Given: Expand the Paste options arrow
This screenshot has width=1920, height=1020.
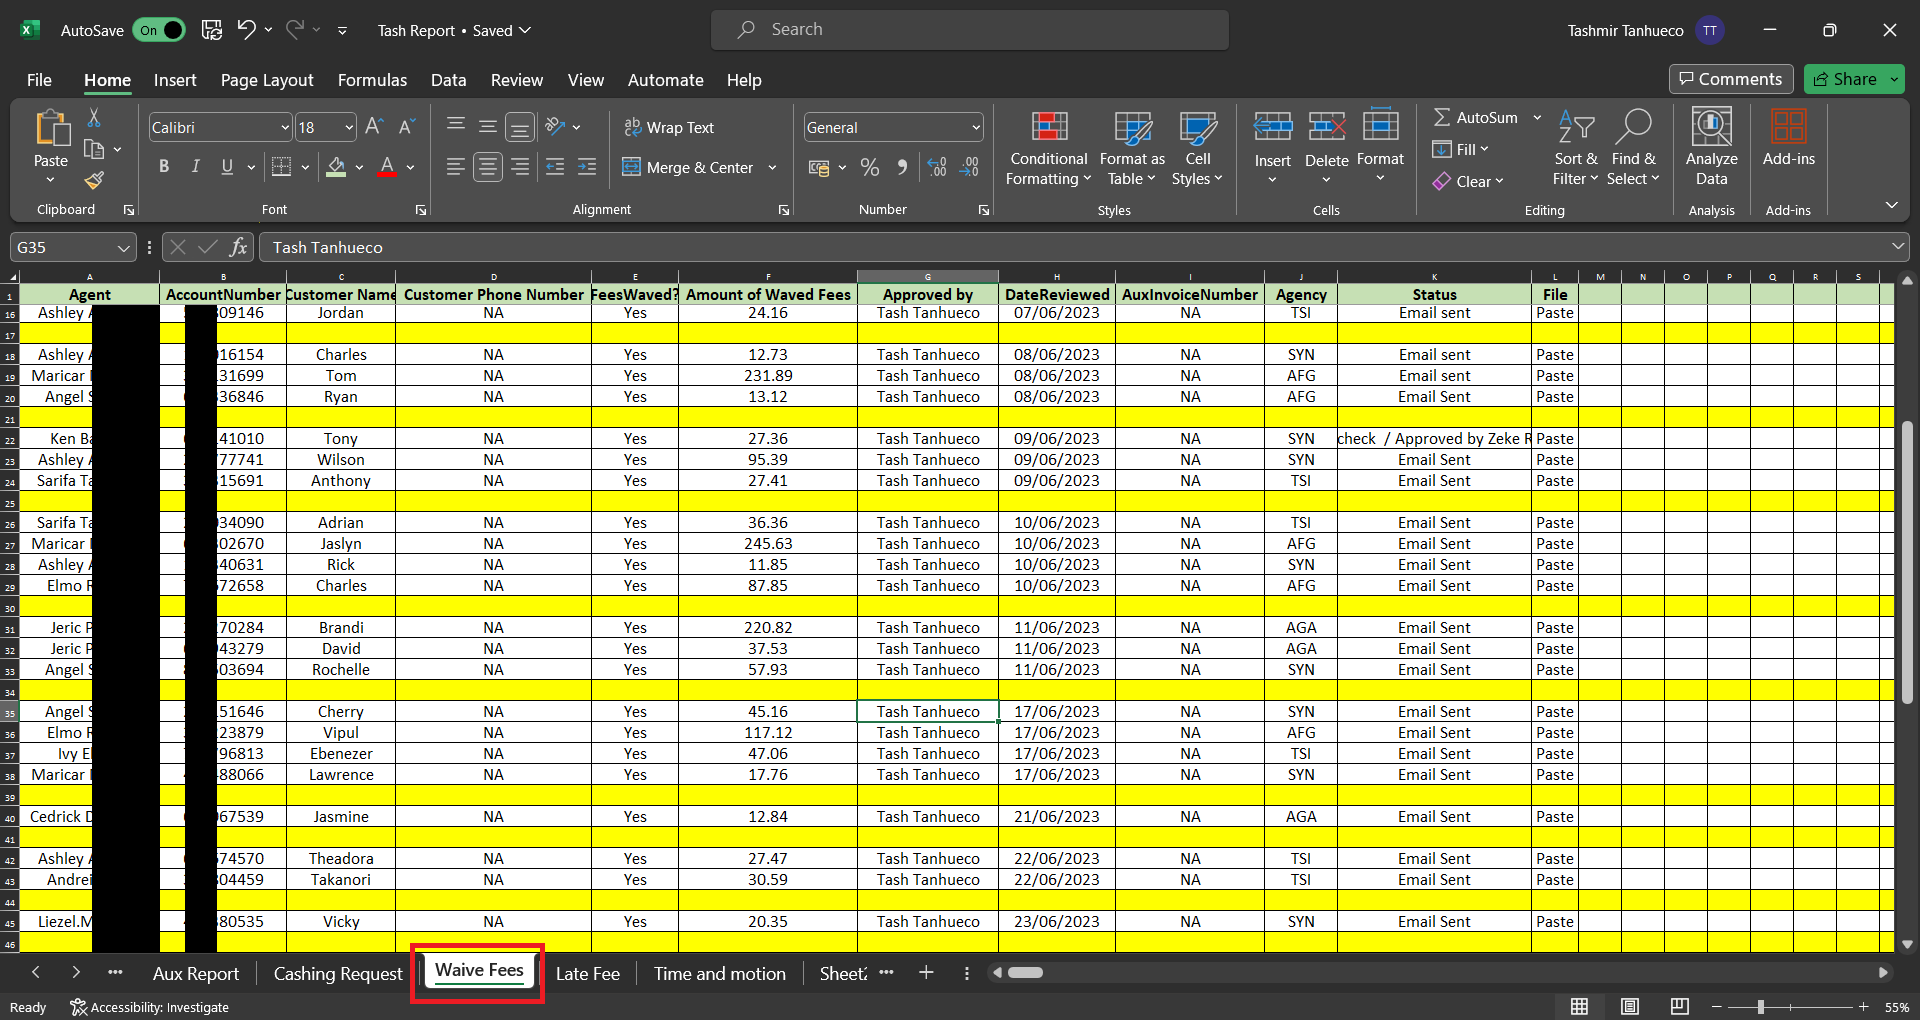Looking at the screenshot, I should (50, 180).
